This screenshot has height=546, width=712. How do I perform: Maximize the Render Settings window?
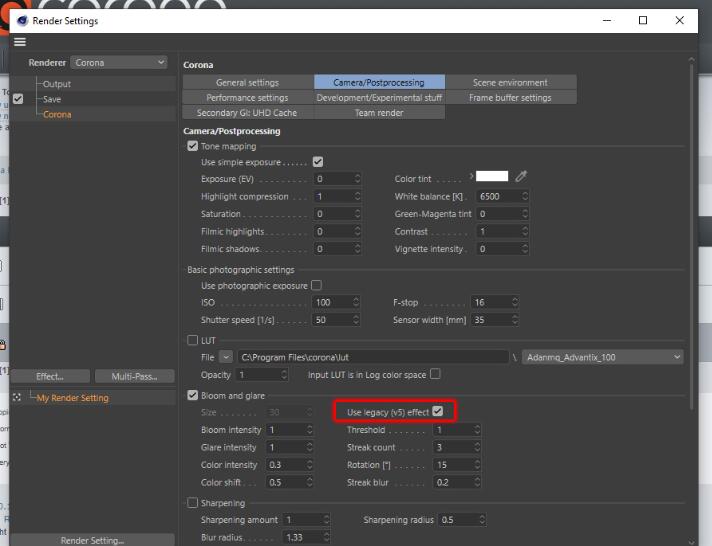point(642,20)
